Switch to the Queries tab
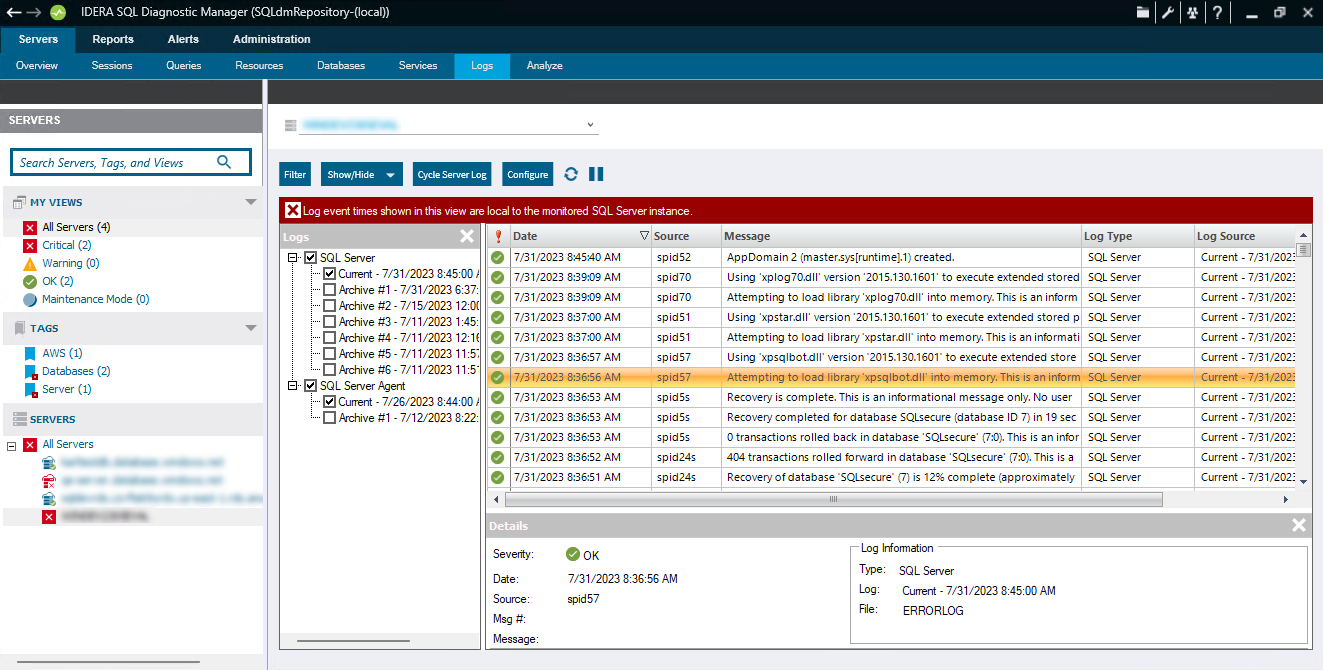 click(x=184, y=66)
